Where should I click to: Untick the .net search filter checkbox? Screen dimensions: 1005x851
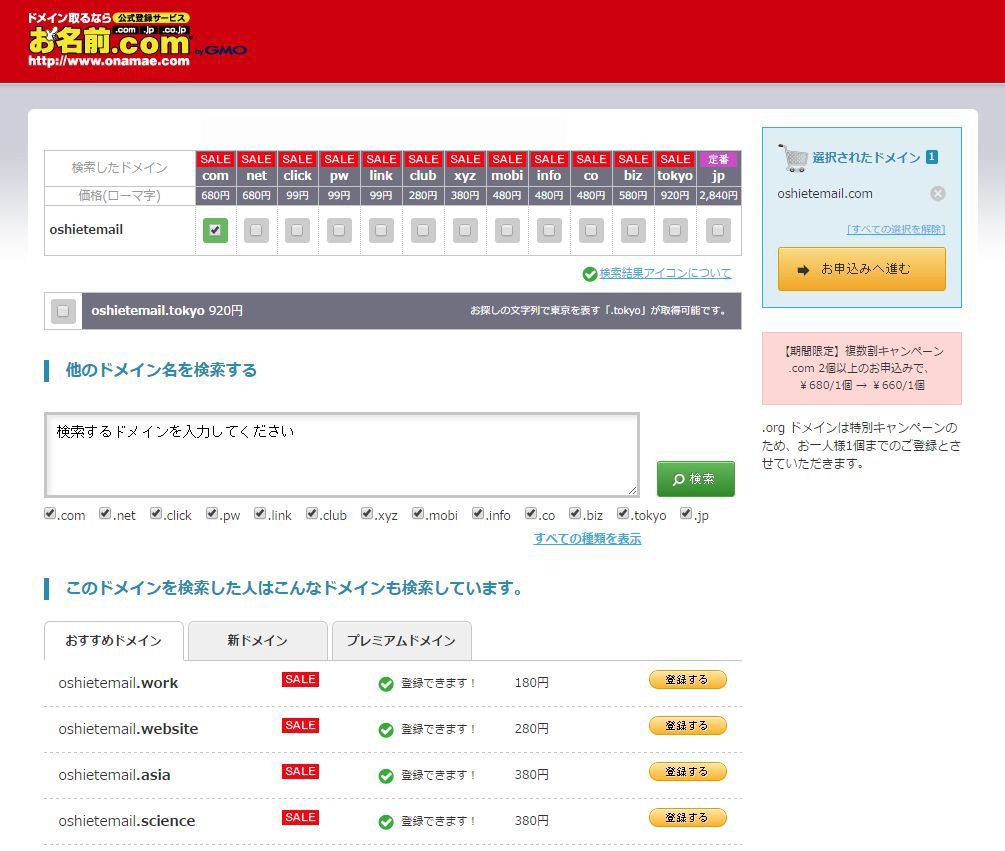[105, 513]
